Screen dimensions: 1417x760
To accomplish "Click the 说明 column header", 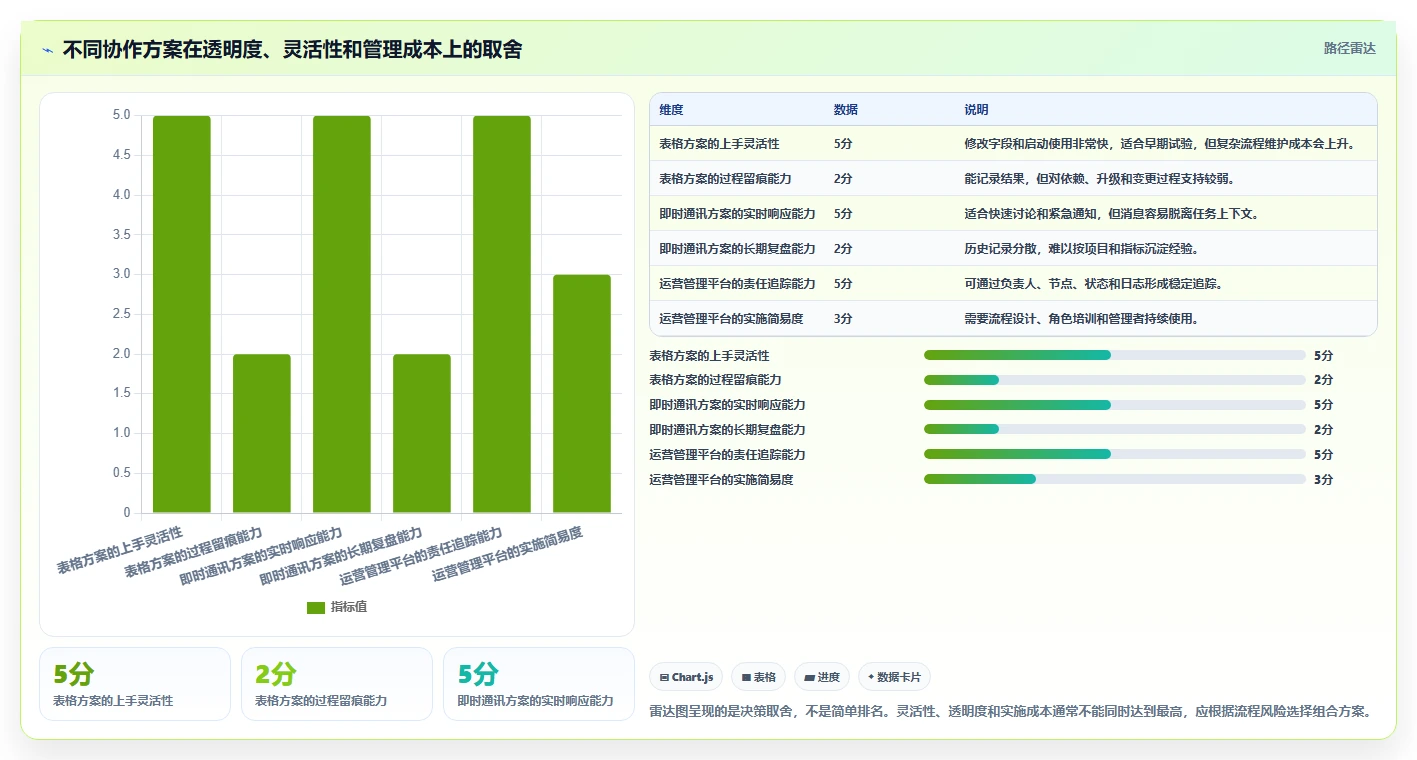I will point(976,110).
